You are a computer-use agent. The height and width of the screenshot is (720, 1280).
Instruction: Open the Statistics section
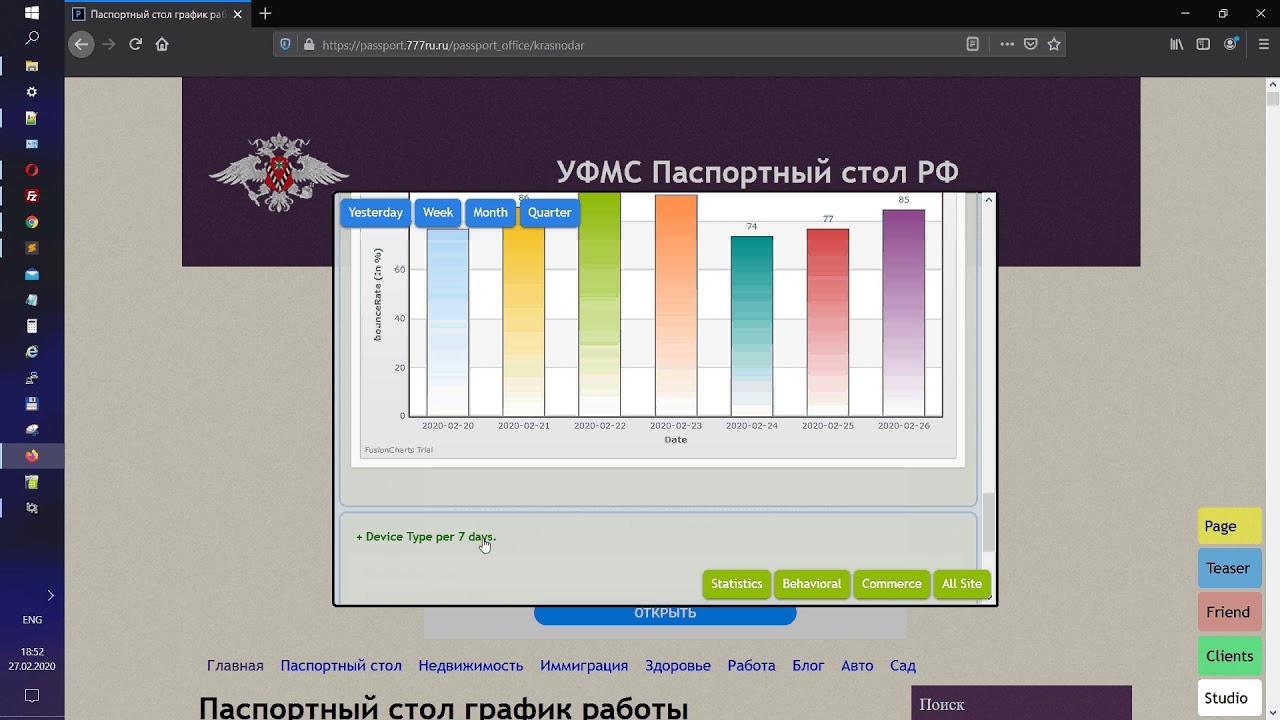737,584
